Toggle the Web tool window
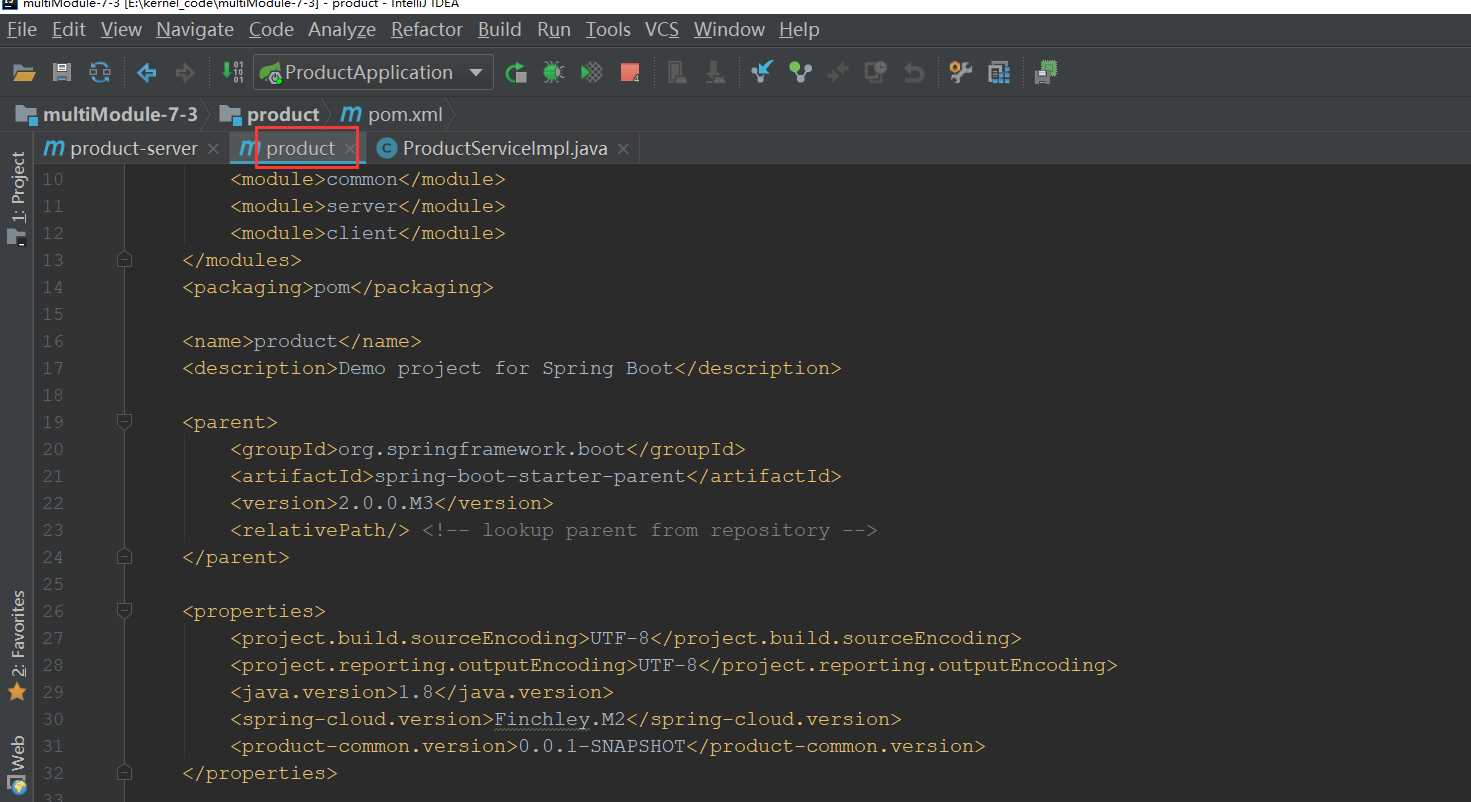 point(17,766)
